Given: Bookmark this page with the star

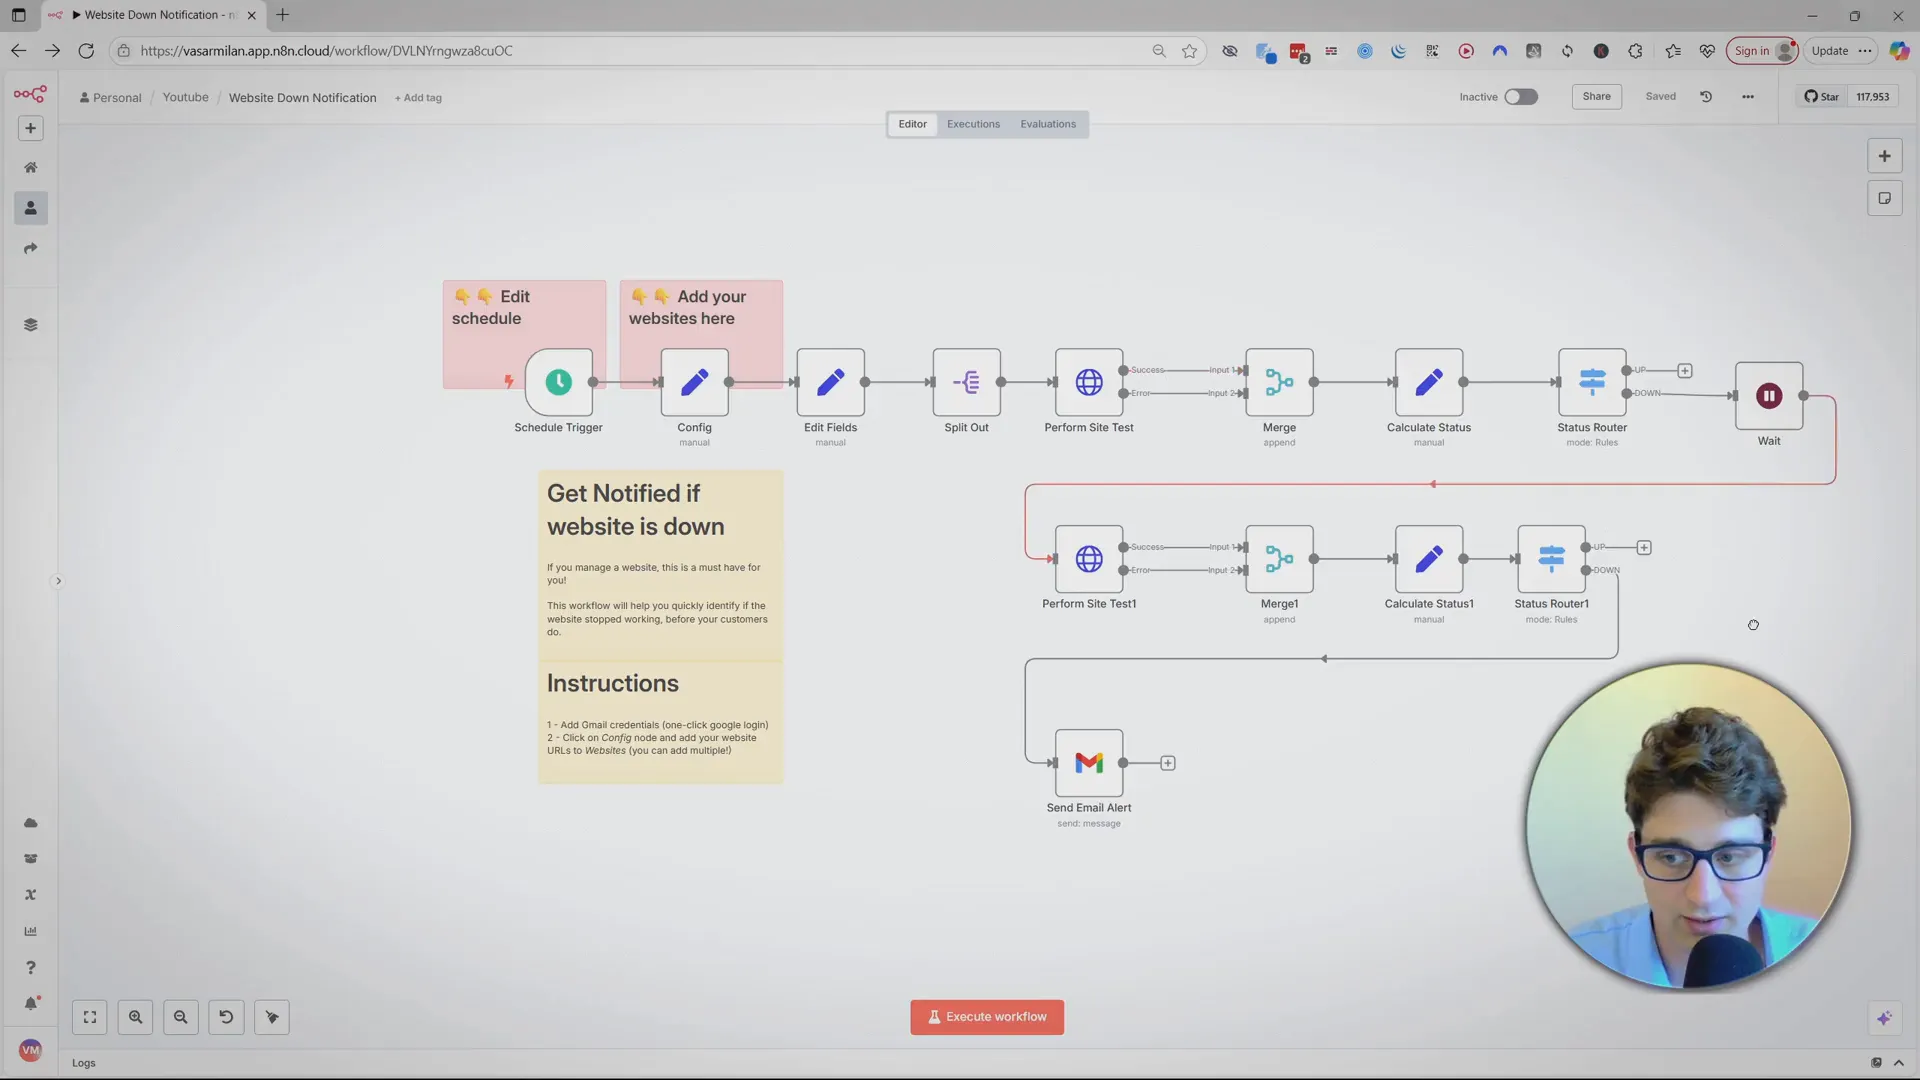Looking at the screenshot, I should pyautogui.click(x=1189, y=51).
